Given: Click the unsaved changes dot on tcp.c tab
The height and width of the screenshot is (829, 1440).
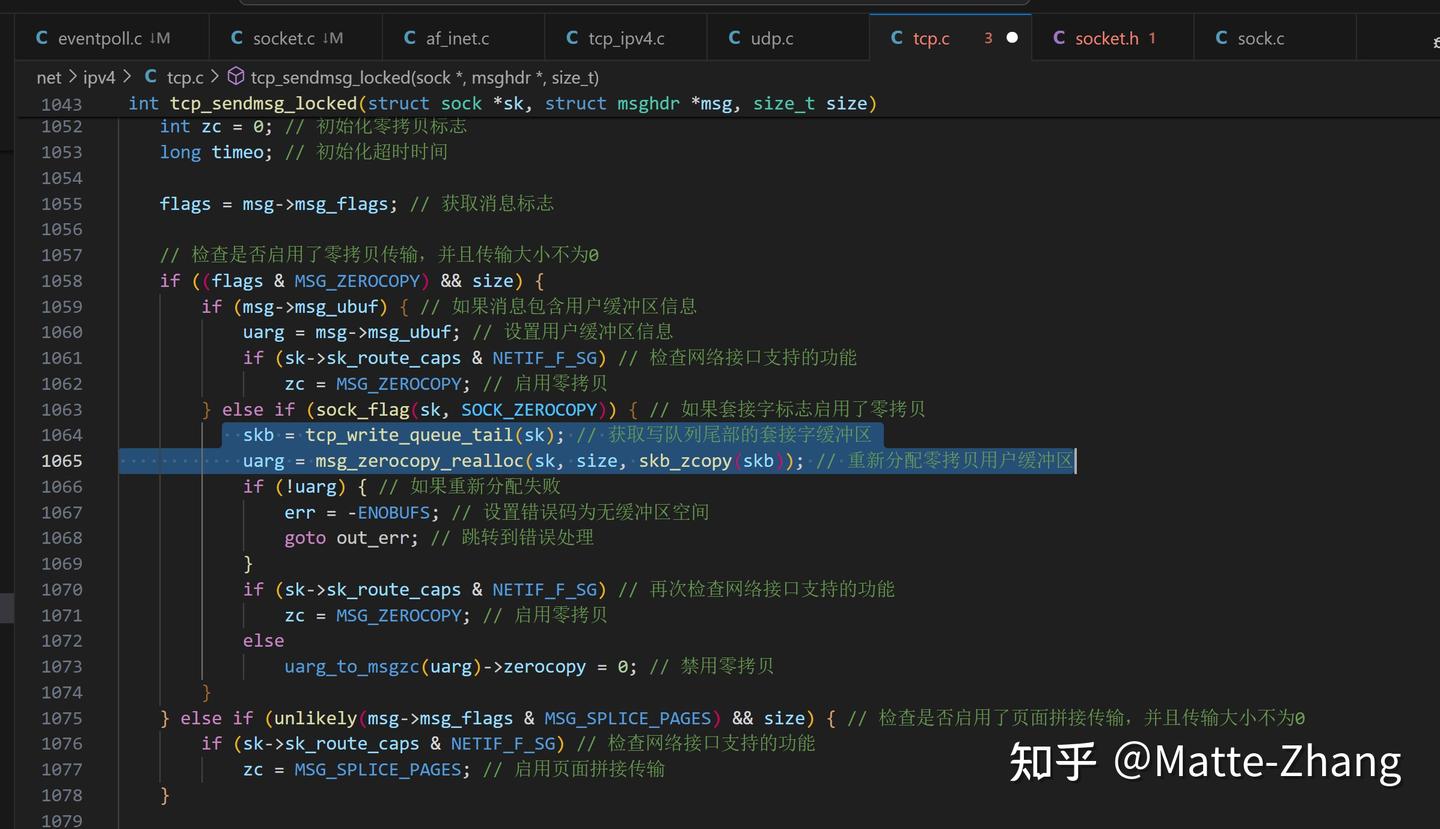Looking at the screenshot, I should [x=1010, y=37].
